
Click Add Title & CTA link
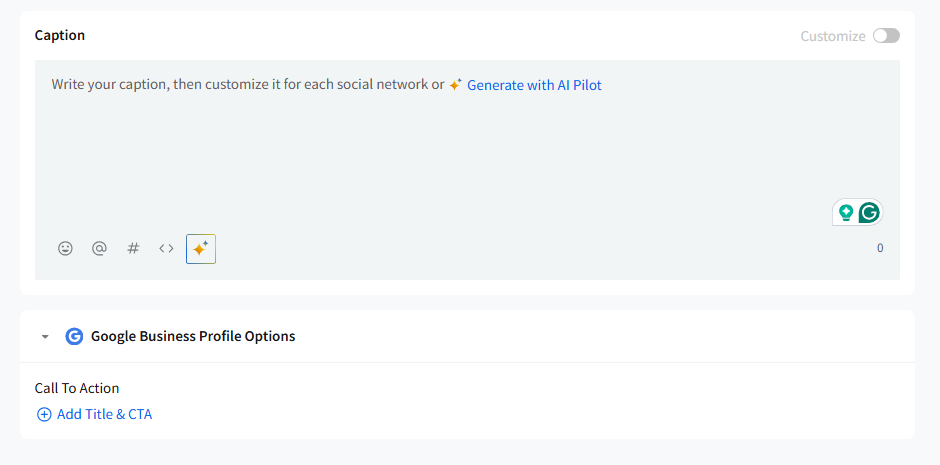pyautogui.click(x=104, y=414)
